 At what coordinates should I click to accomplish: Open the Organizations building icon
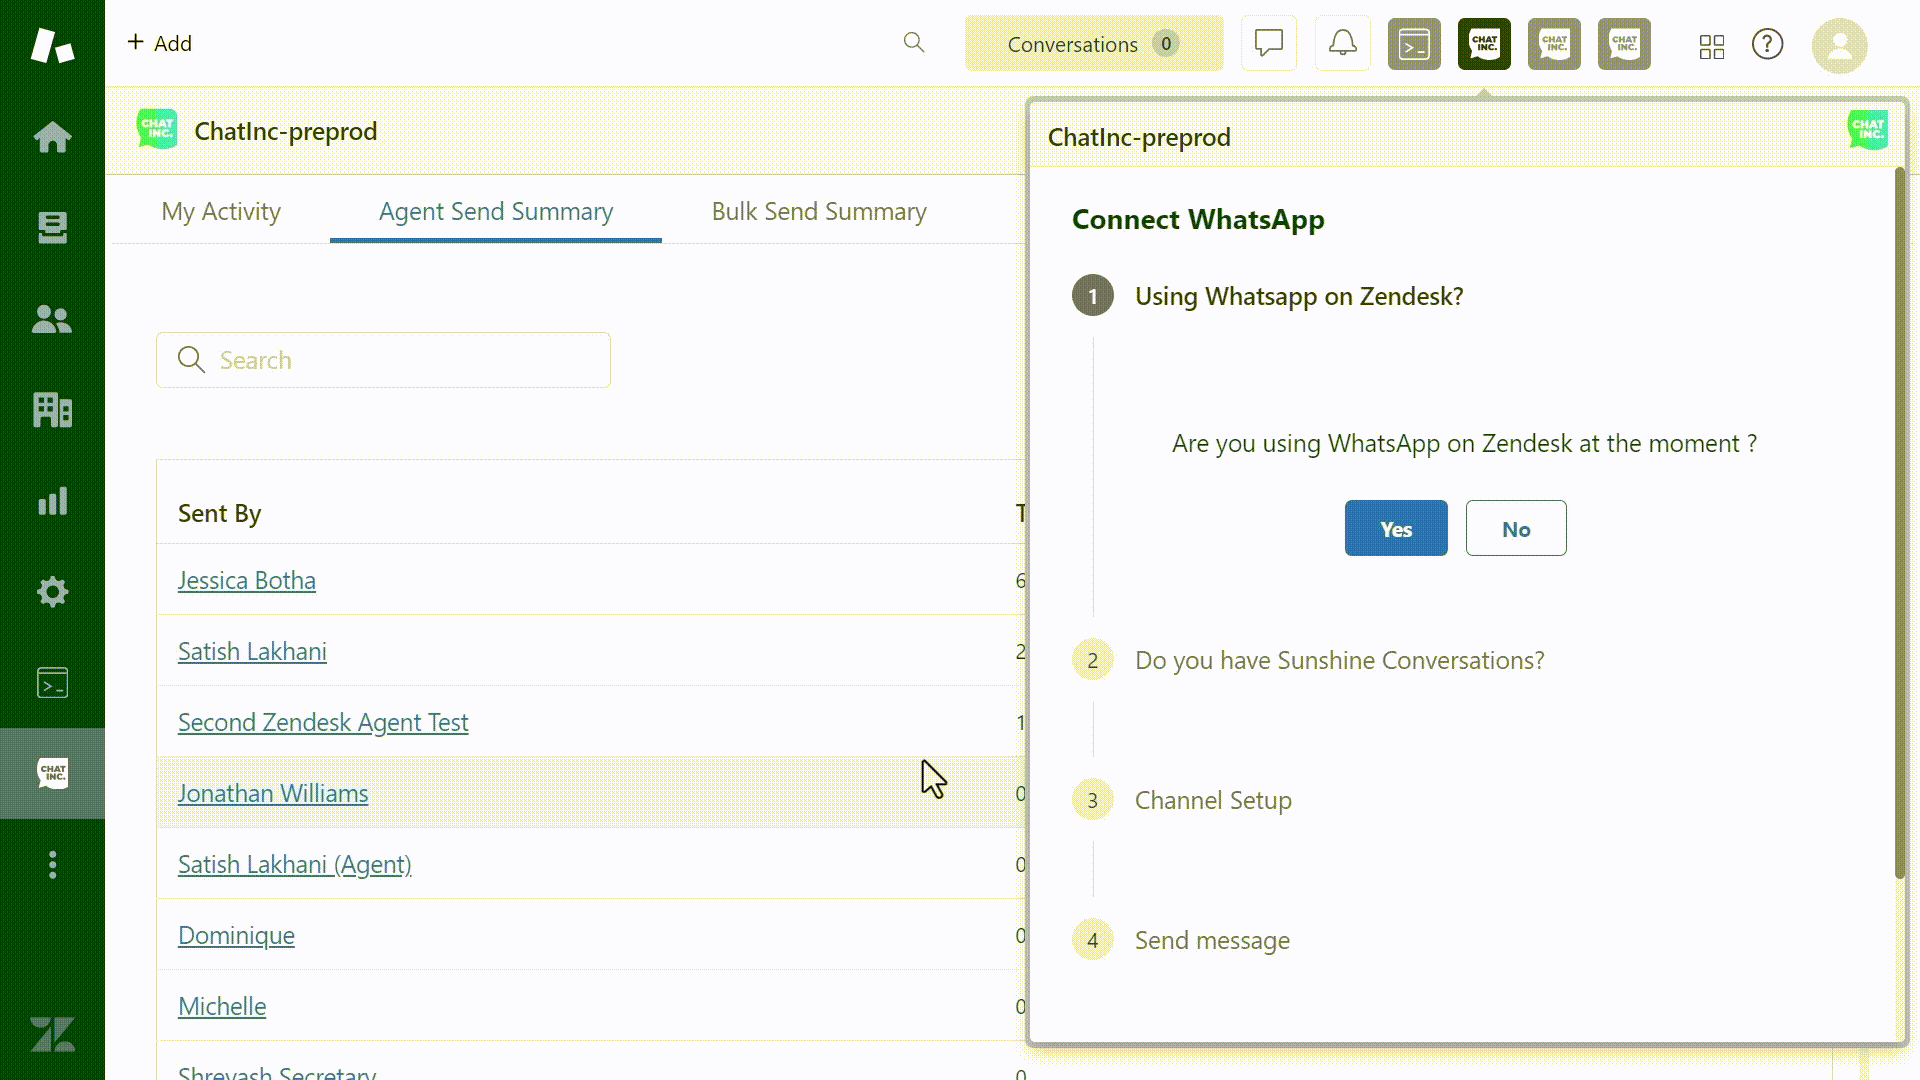tap(52, 410)
